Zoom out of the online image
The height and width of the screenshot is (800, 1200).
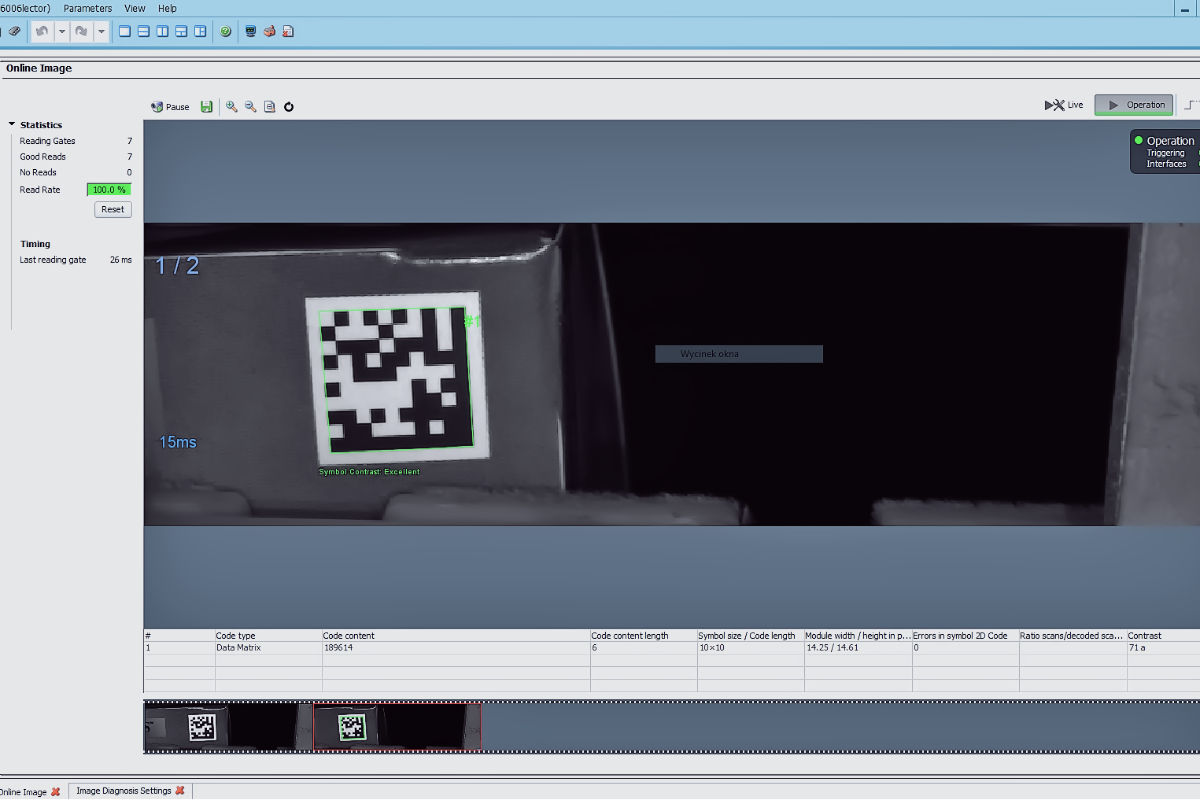(x=251, y=107)
